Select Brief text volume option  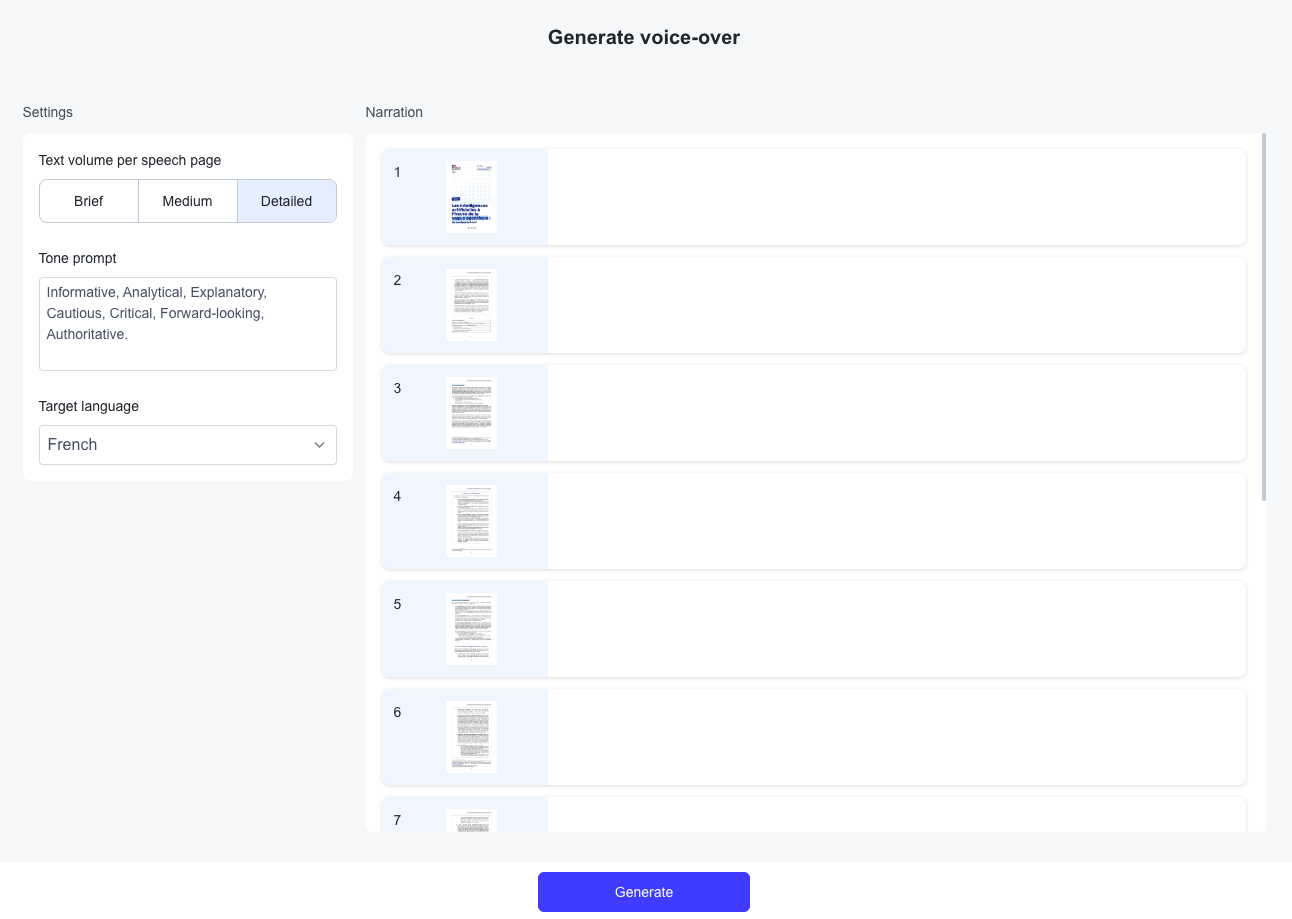point(88,201)
